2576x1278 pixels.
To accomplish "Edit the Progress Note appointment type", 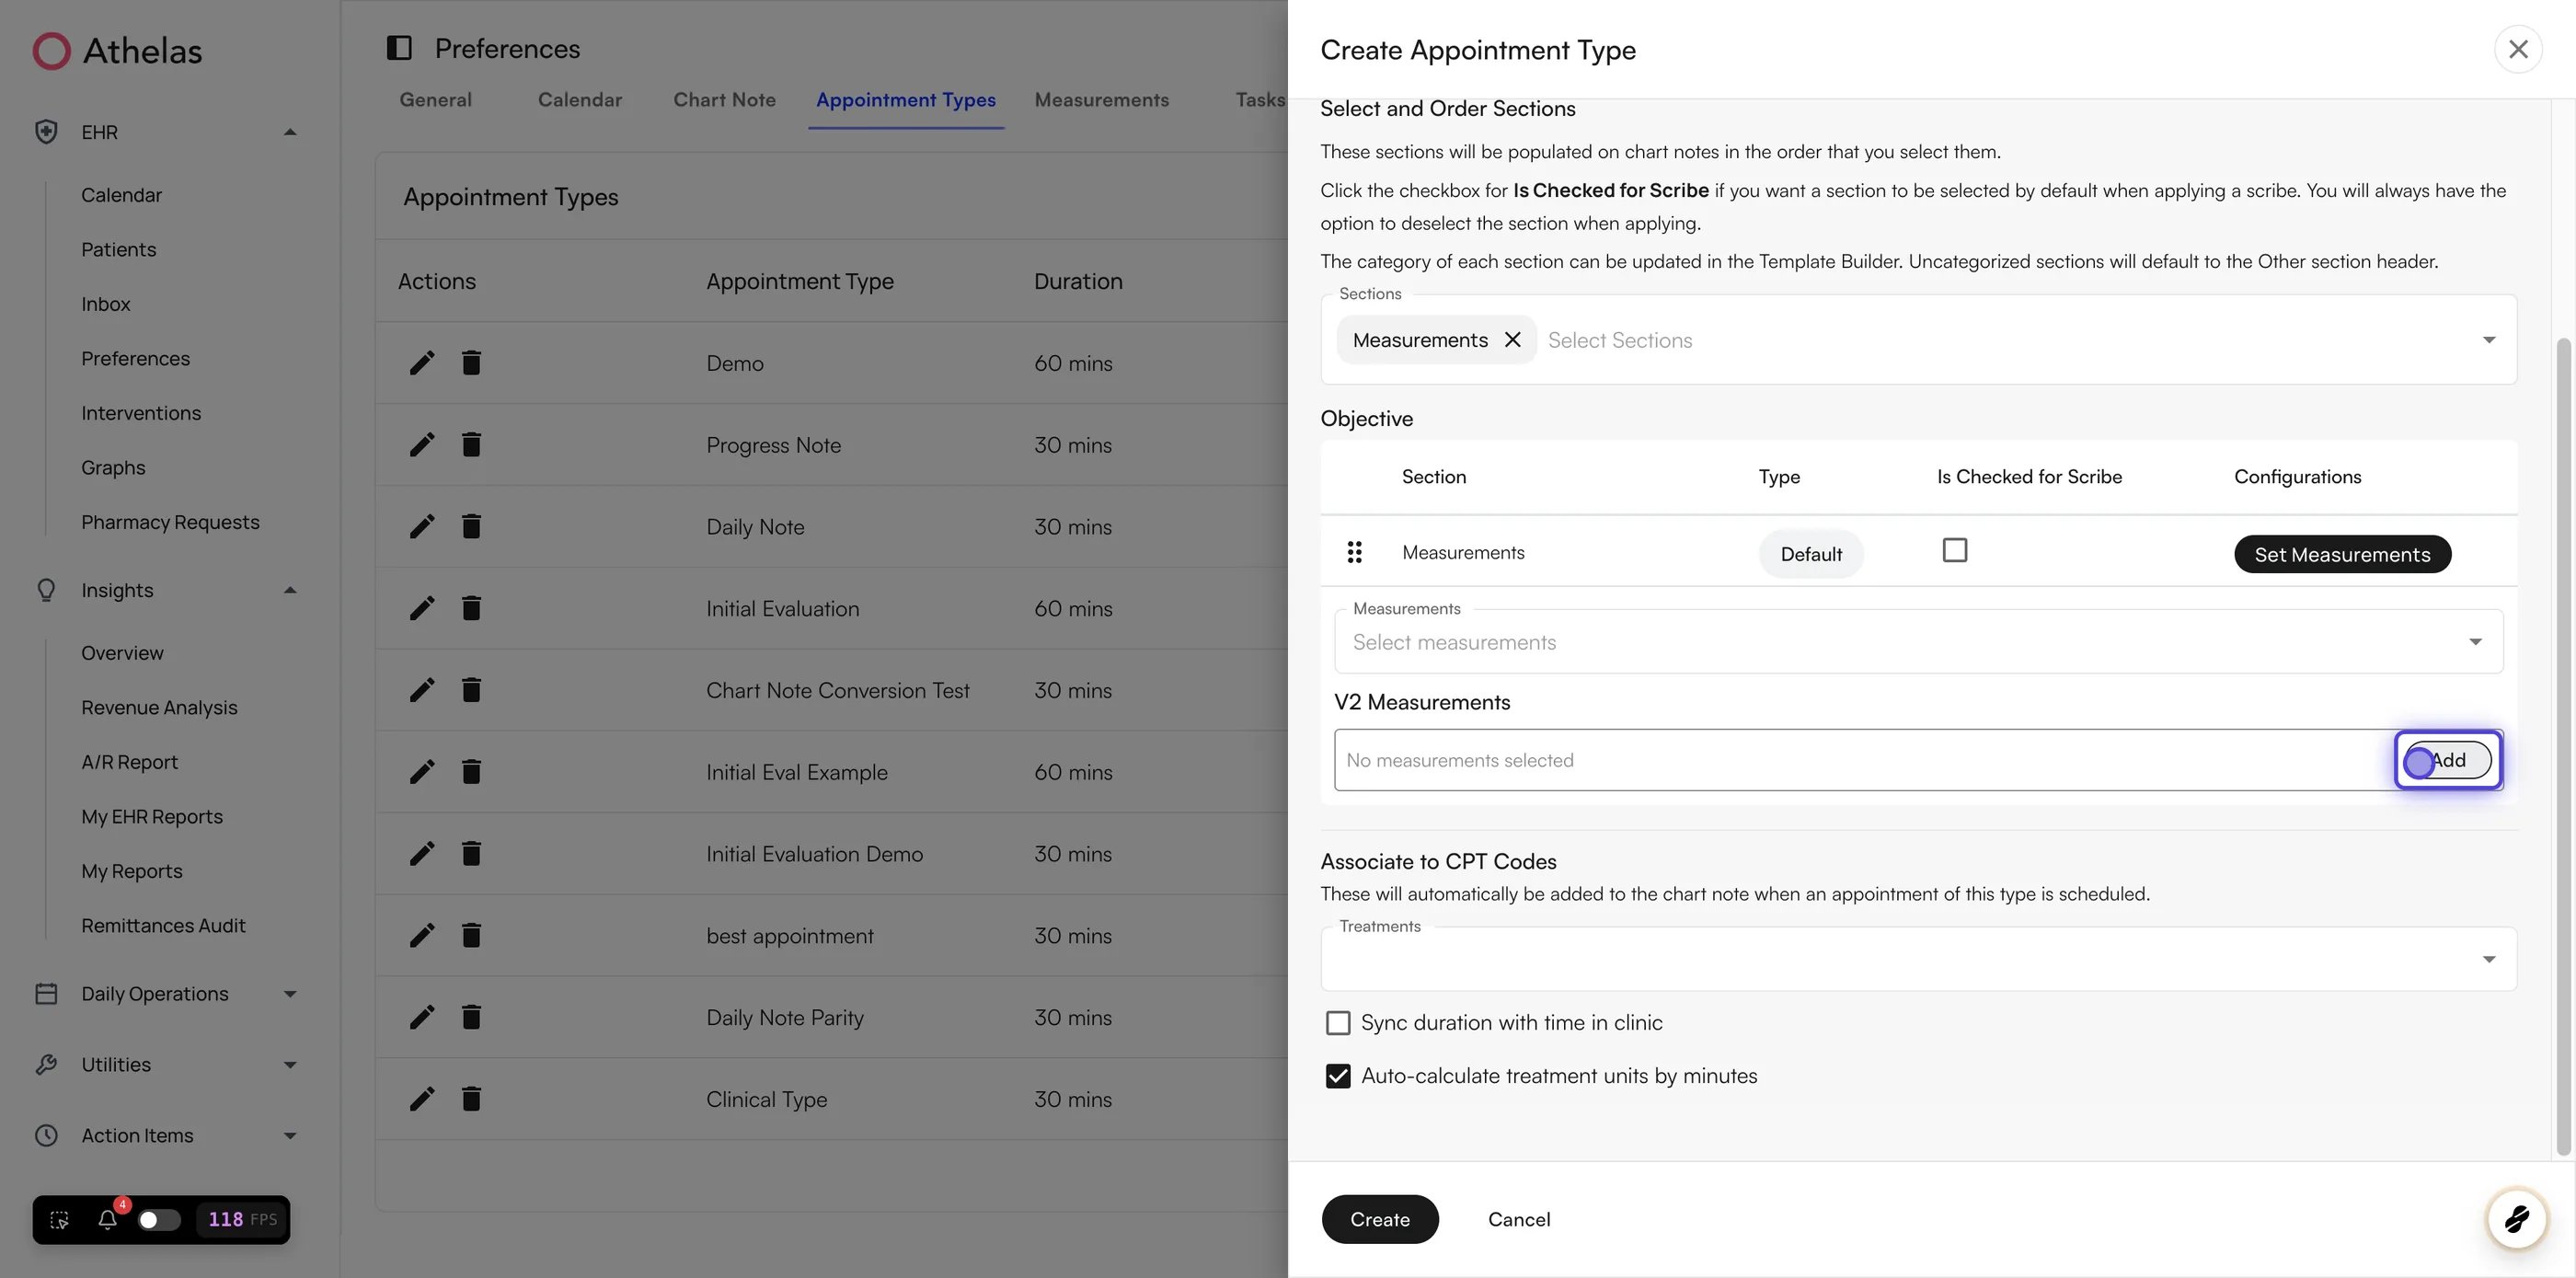I will click(422, 445).
